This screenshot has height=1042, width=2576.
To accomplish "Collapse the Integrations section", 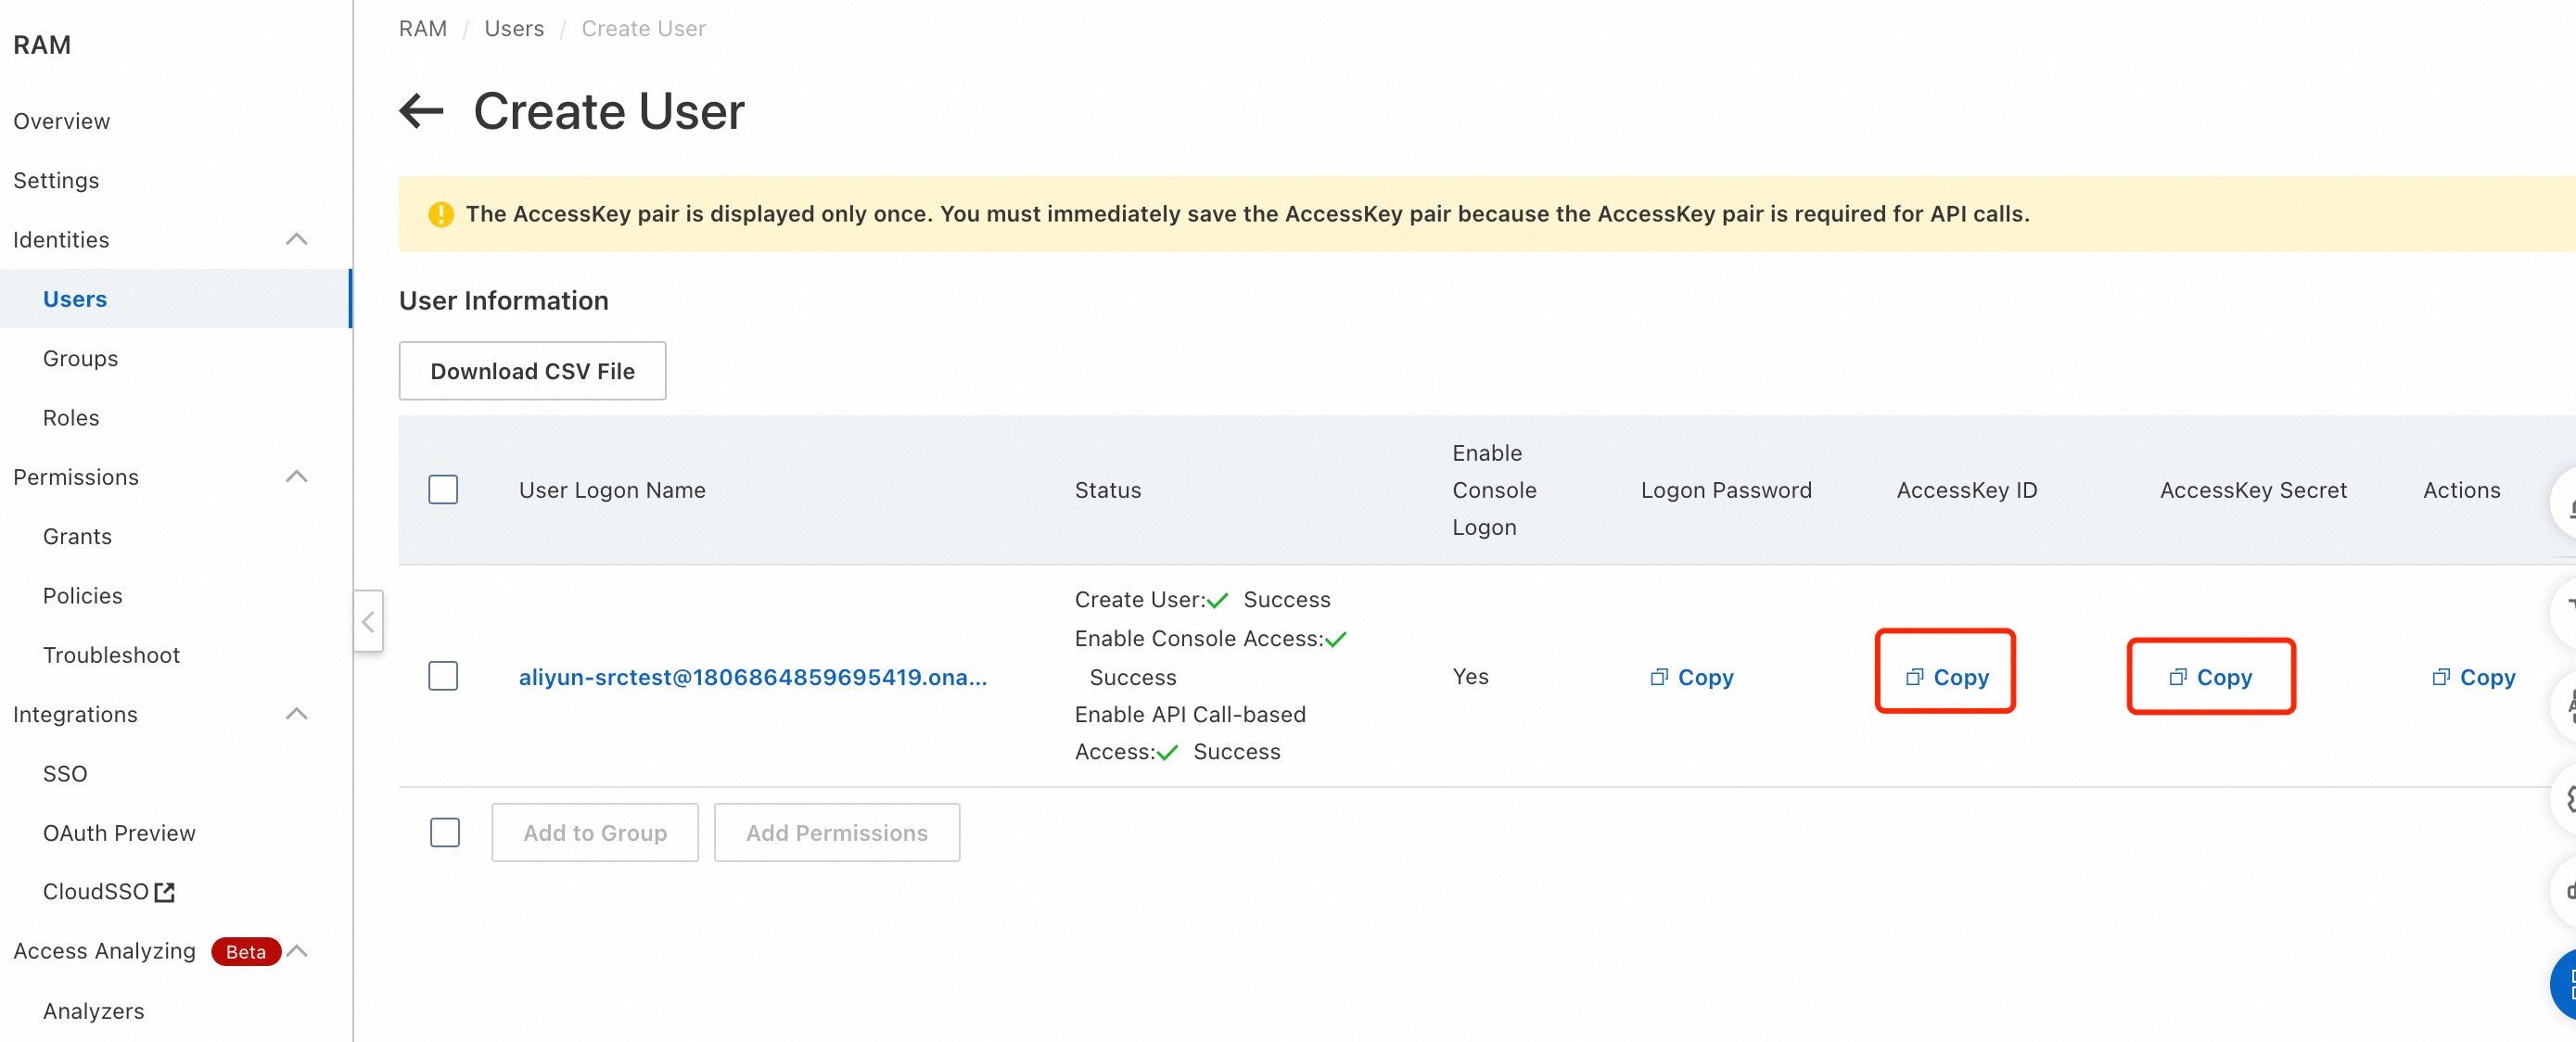I will pos(296,714).
